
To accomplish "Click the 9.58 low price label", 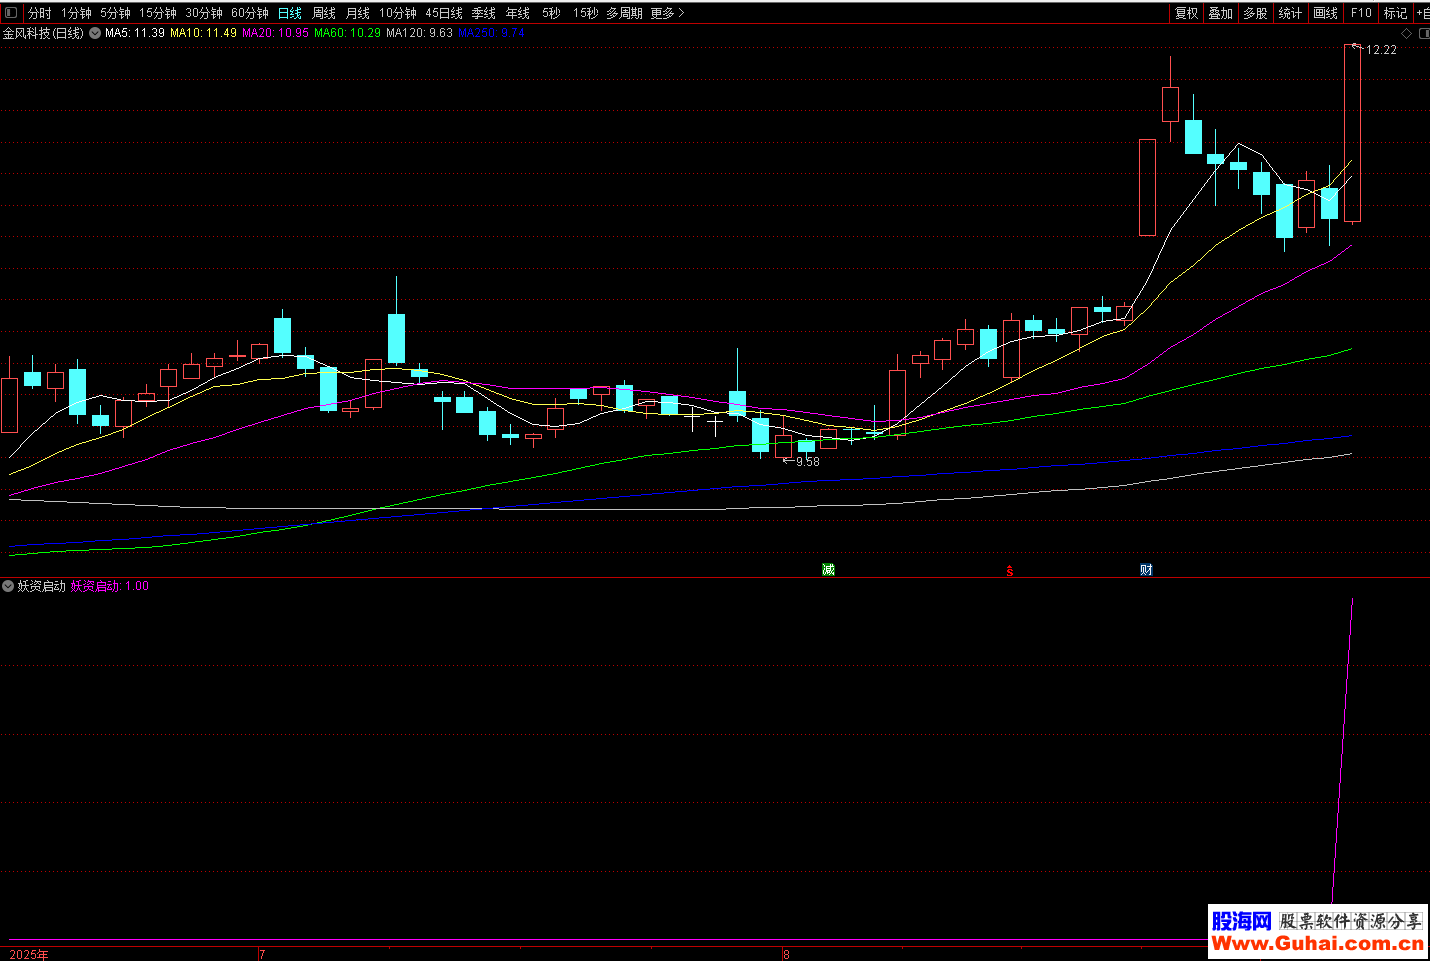I will tap(808, 462).
